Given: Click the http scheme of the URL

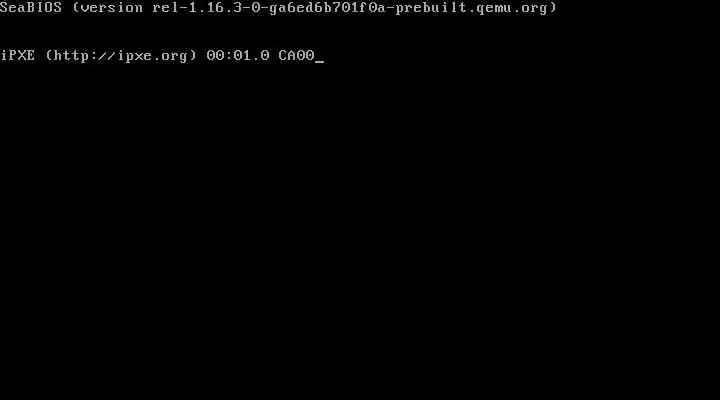Looking at the screenshot, I should [72, 56].
